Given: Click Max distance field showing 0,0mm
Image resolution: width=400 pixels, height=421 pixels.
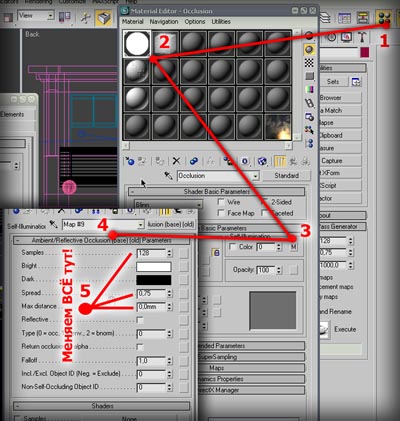Looking at the screenshot, I should (x=151, y=307).
